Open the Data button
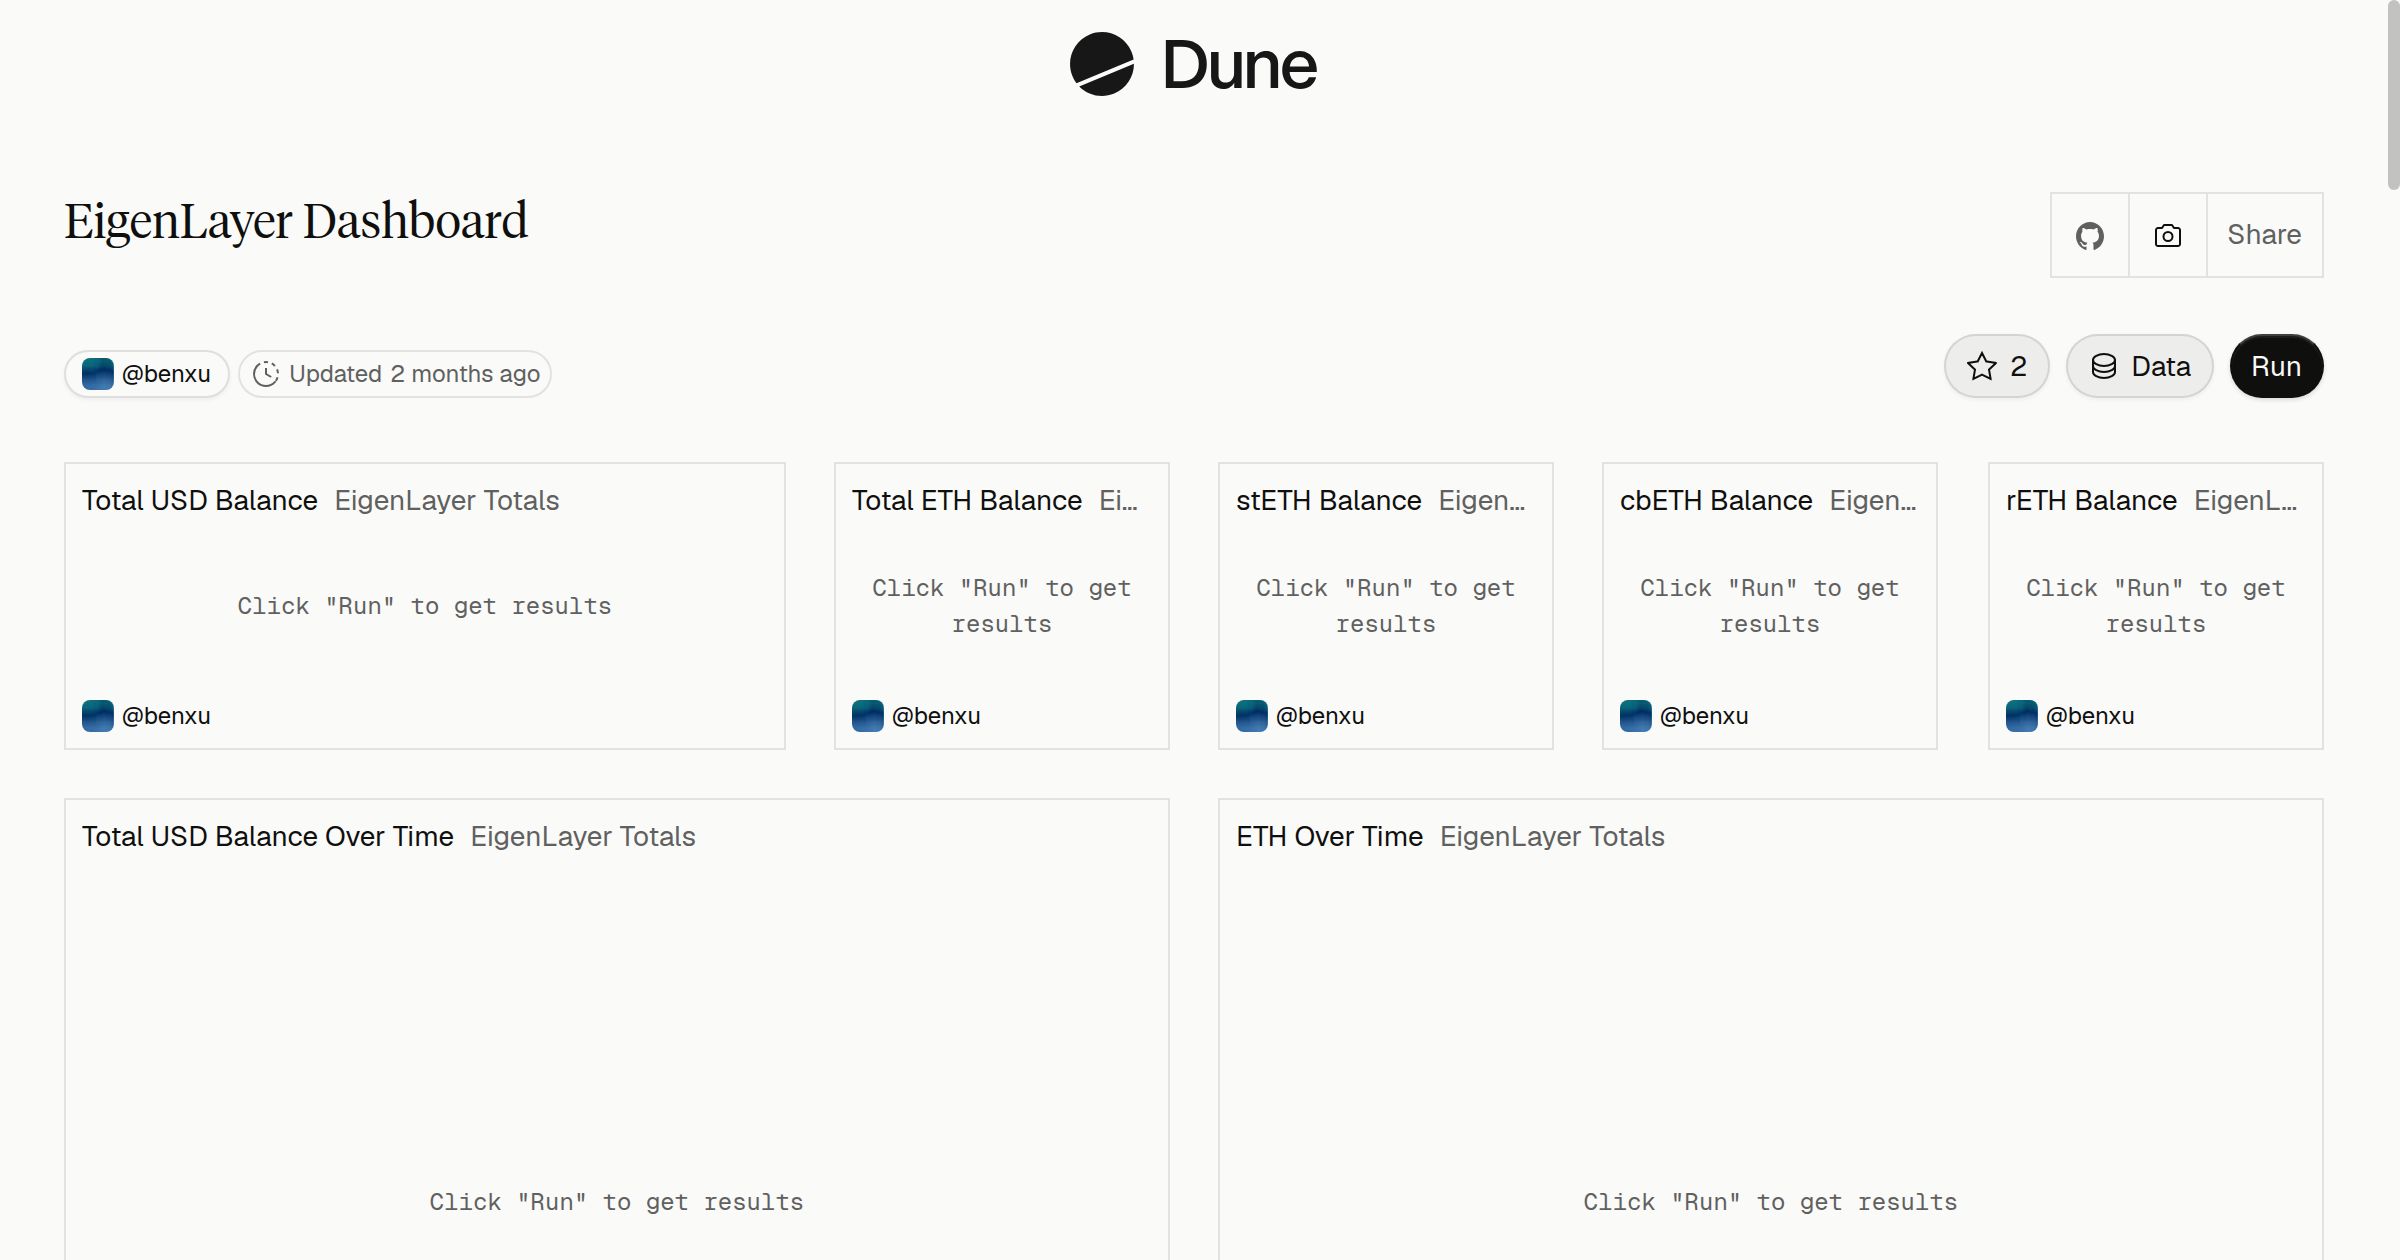This screenshot has height=1260, width=2400. [x=2139, y=366]
